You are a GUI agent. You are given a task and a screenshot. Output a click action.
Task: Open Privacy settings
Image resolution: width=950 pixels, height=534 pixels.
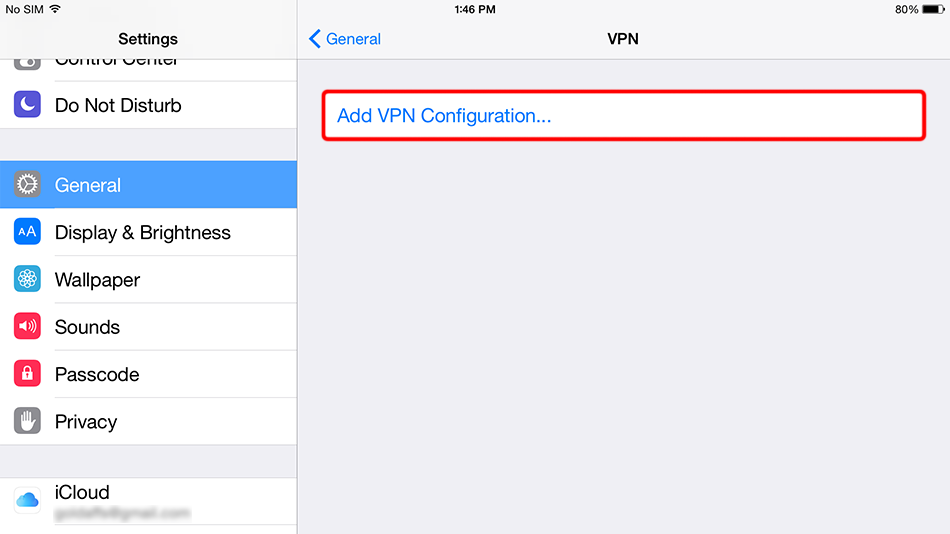point(86,421)
